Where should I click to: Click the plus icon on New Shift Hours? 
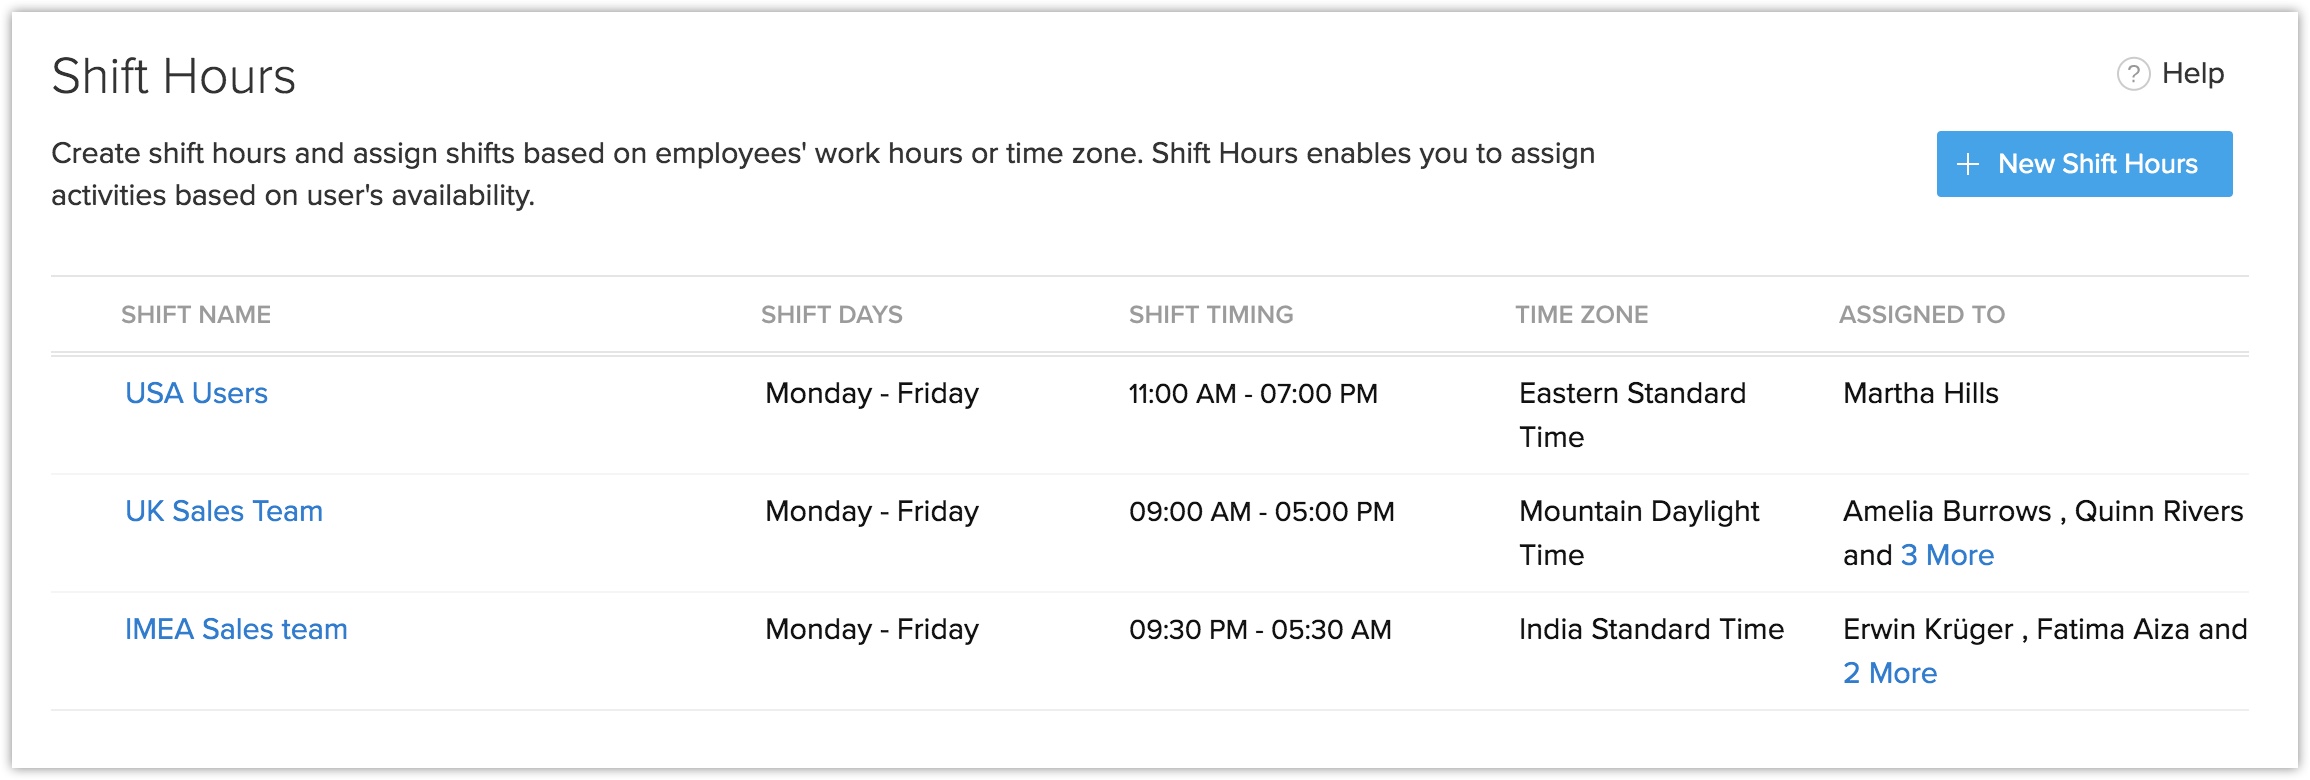point(1967,164)
